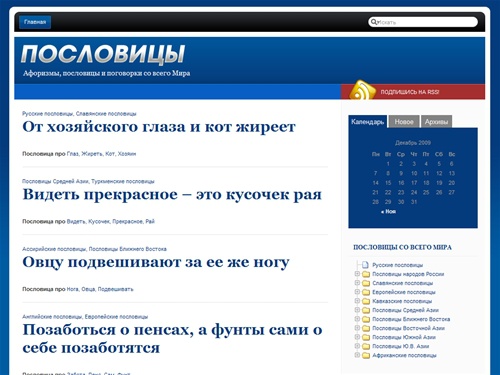500x375 pixels.
Task: Go to previous month « Ноя
Action: tap(388, 211)
